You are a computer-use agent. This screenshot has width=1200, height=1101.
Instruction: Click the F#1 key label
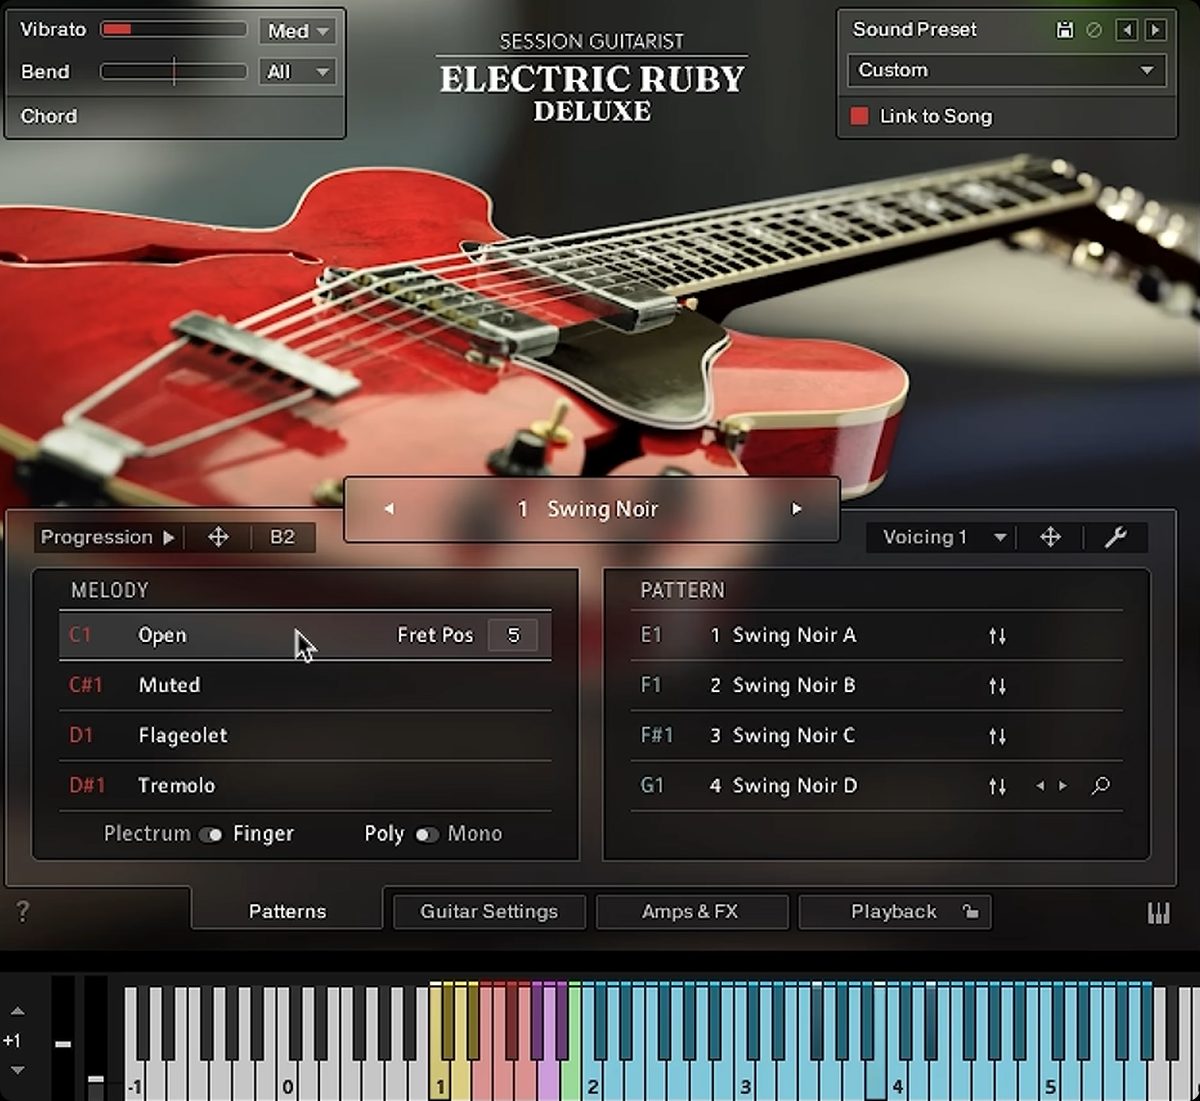coord(657,735)
